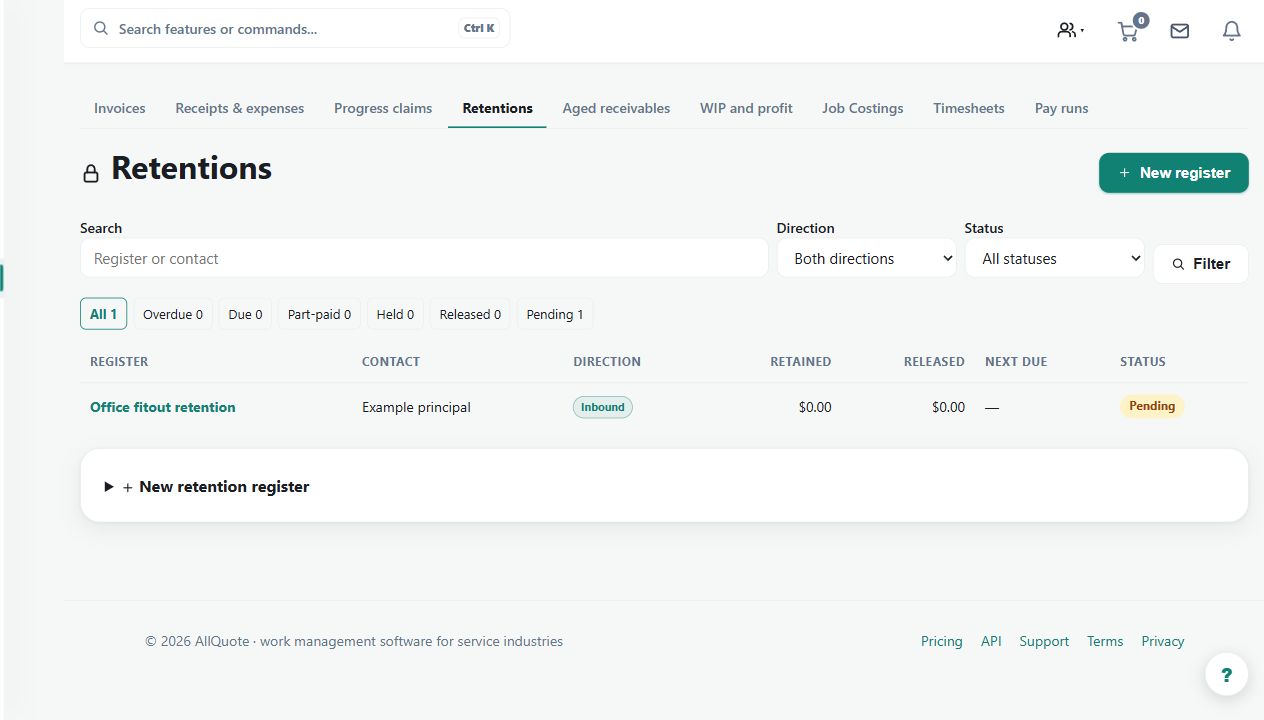Switch to the Aged receivables tab
This screenshot has height=720, width=1264.
pyautogui.click(x=616, y=108)
